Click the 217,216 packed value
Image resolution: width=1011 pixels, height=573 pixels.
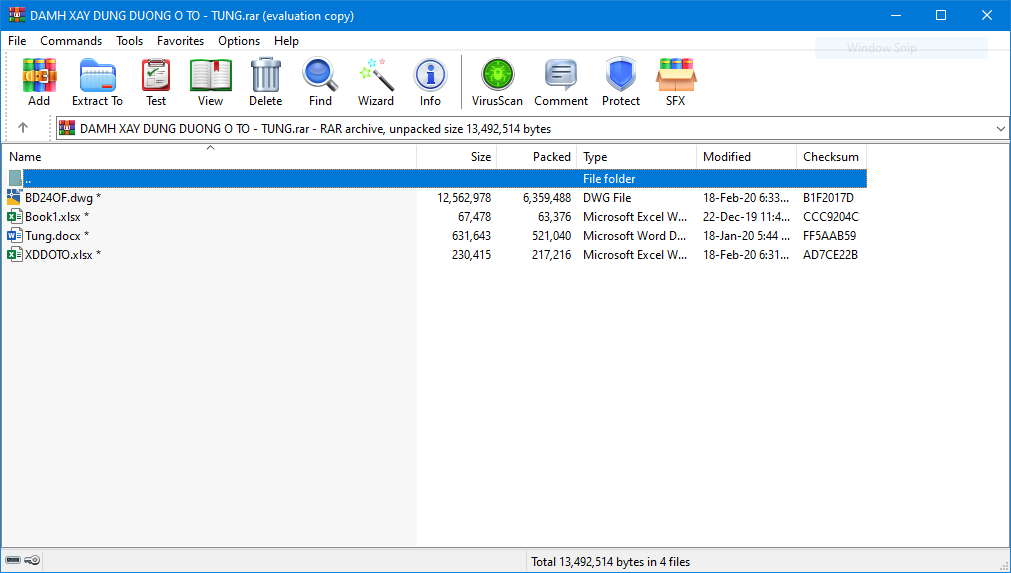(x=552, y=255)
